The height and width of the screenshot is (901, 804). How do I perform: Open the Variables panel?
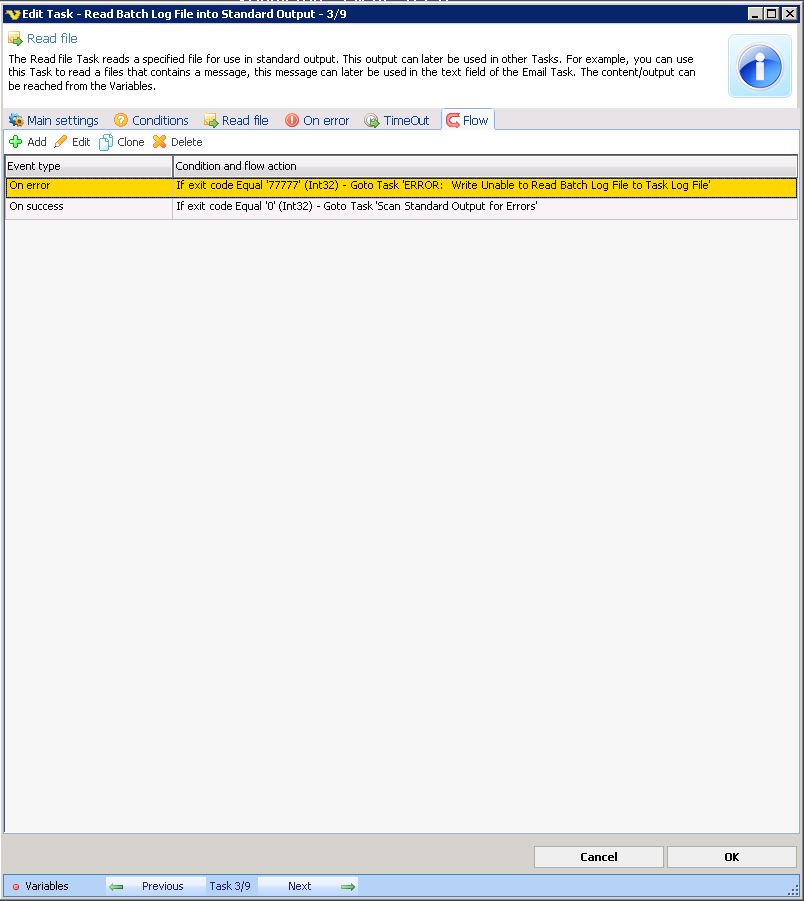point(40,886)
